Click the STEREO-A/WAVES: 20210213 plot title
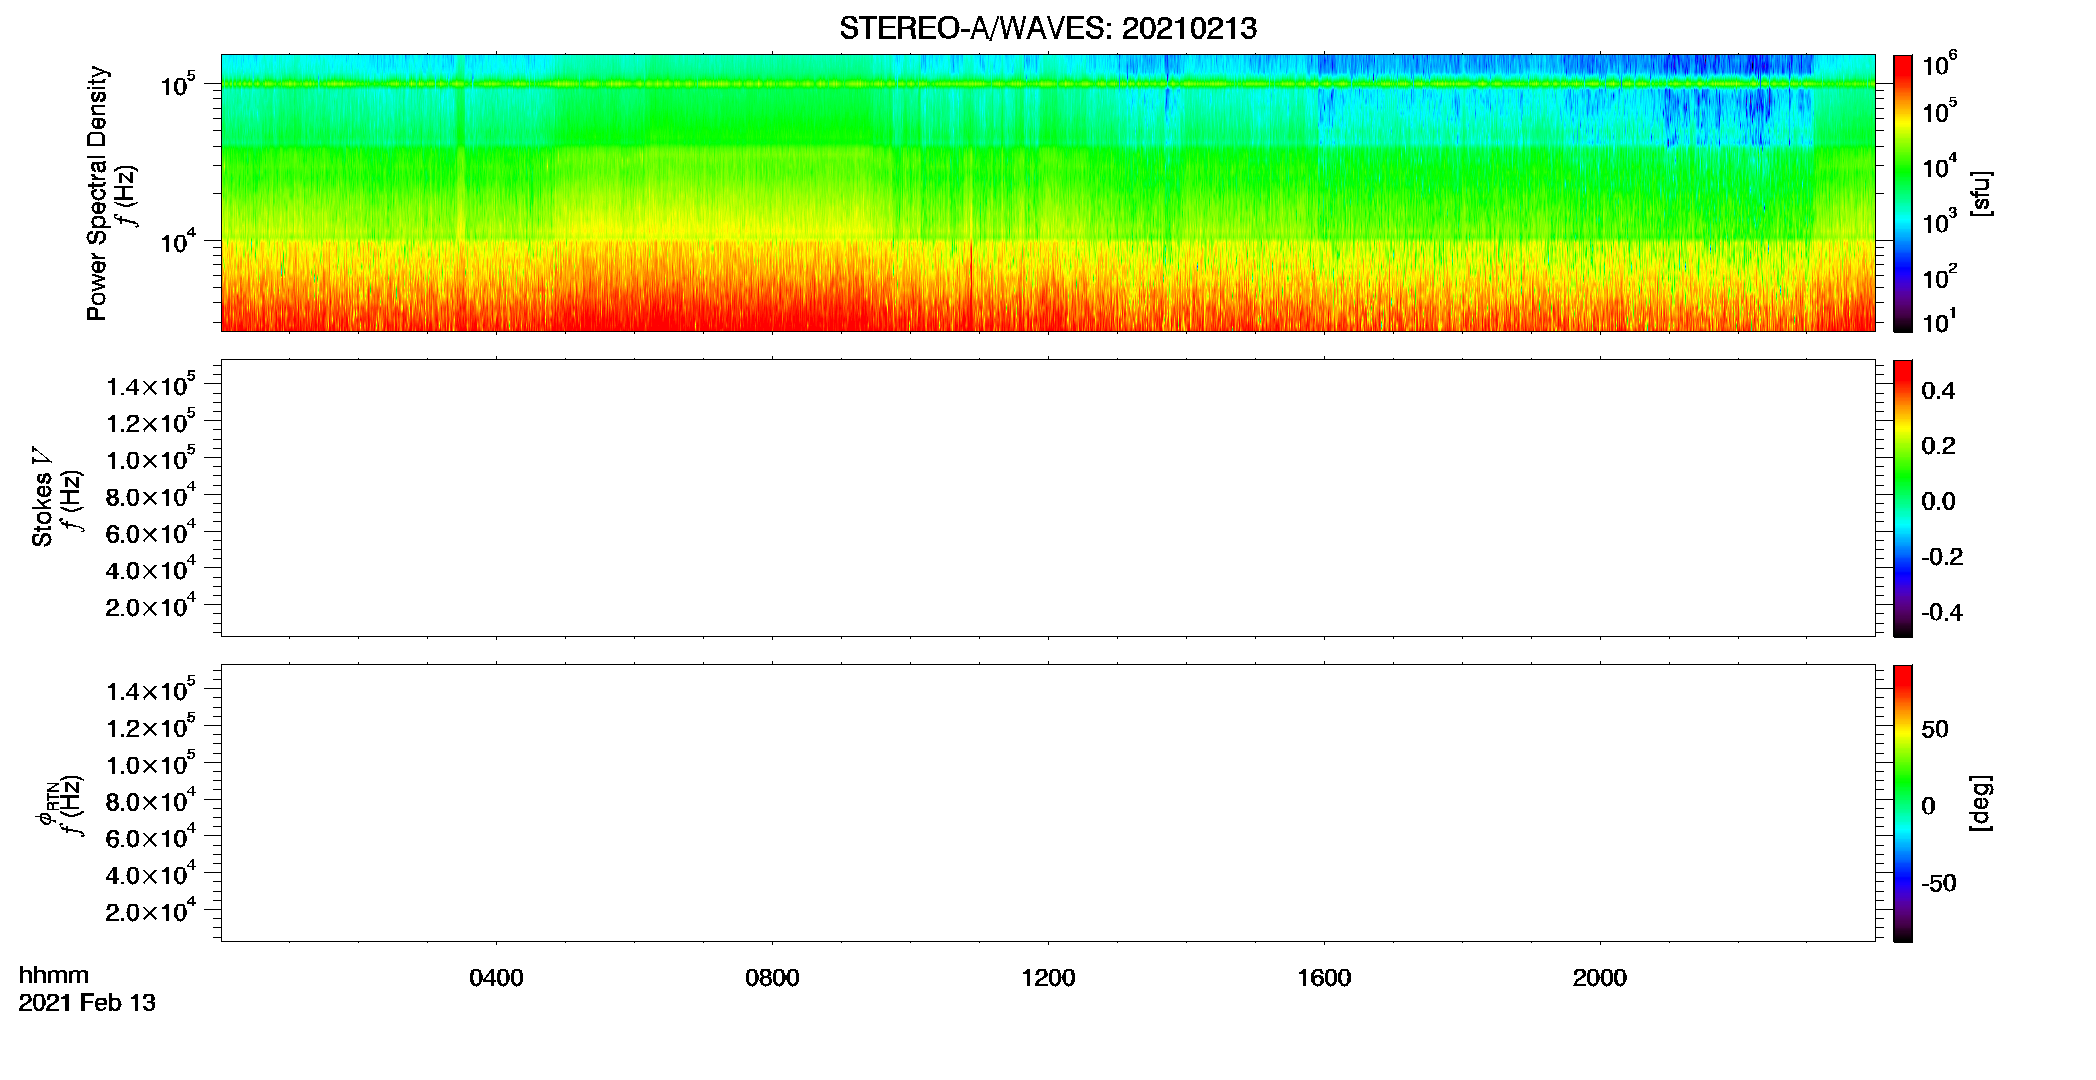The height and width of the screenshot is (1080, 2096). tap(1048, 29)
